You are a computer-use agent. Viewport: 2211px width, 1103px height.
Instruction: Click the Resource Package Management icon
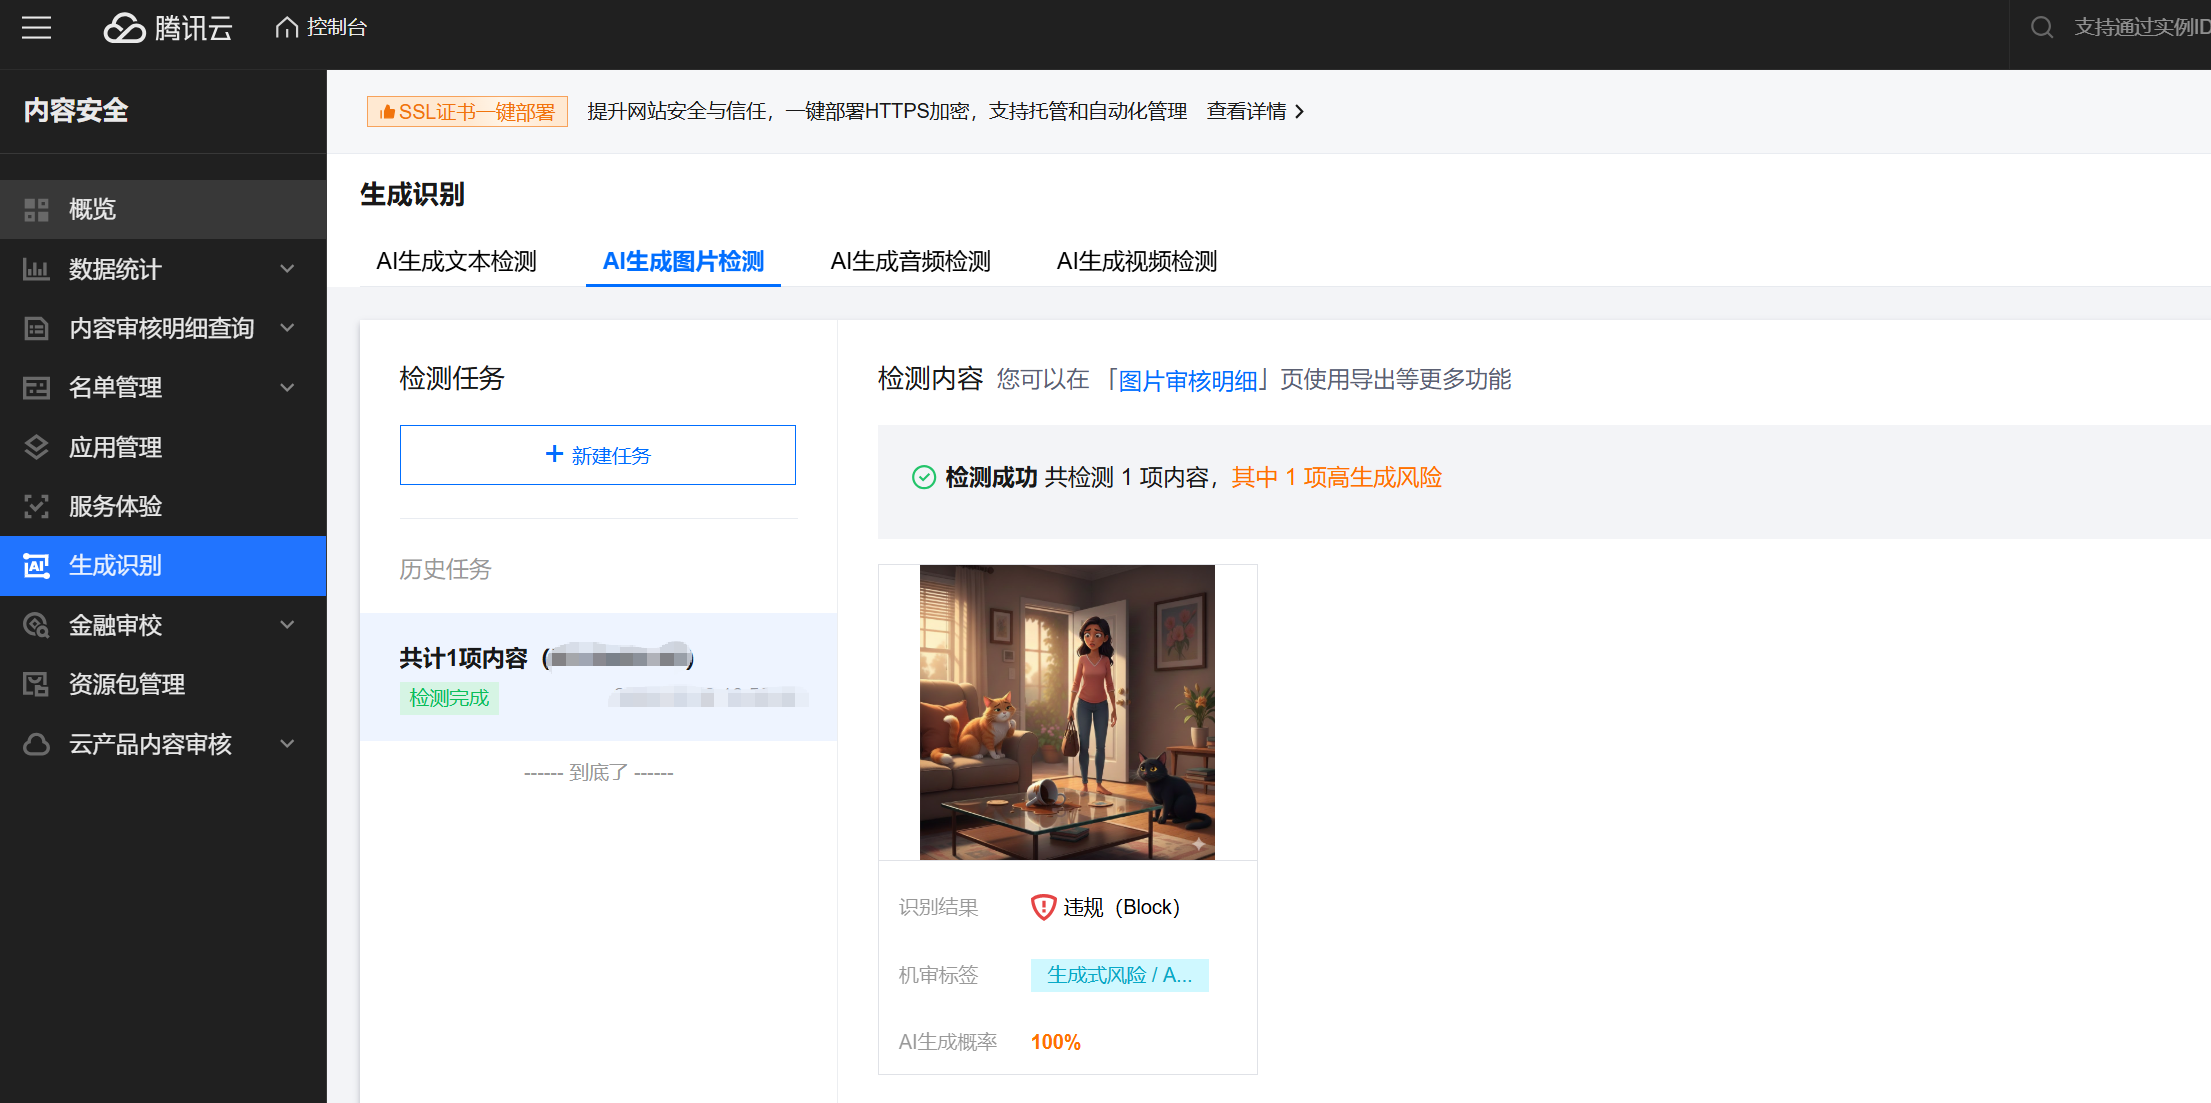click(37, 684)
